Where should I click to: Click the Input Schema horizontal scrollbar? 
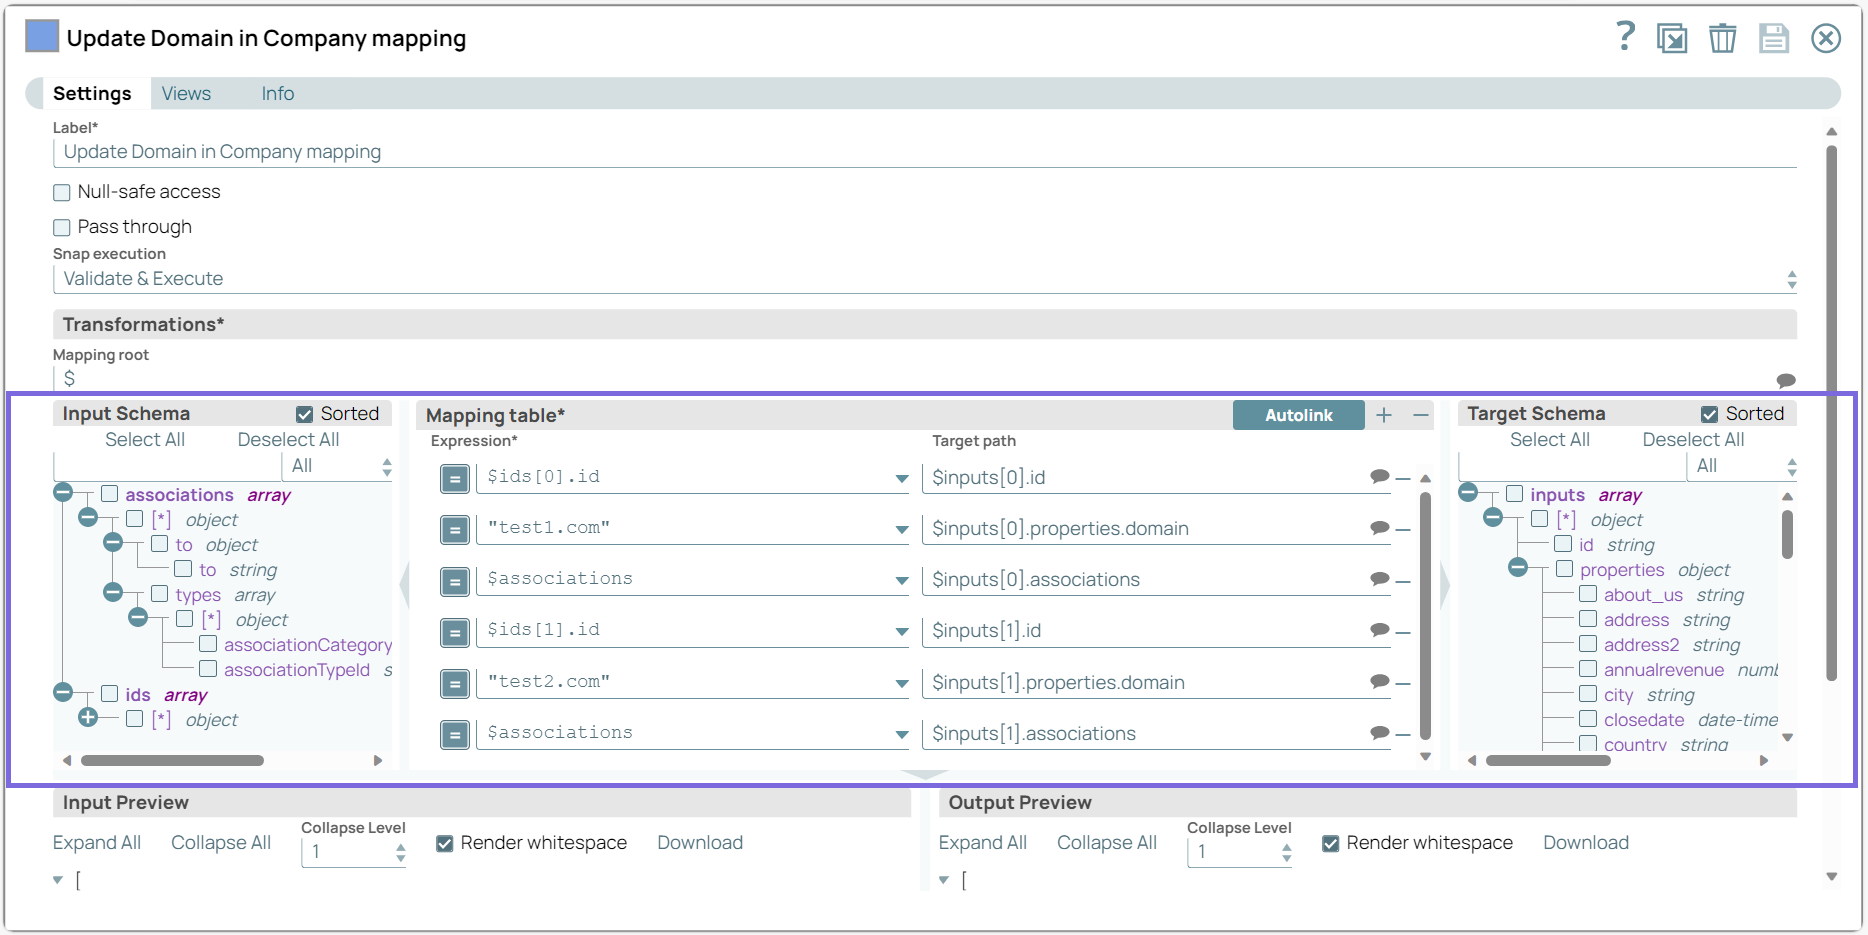(x=172, y=761)
